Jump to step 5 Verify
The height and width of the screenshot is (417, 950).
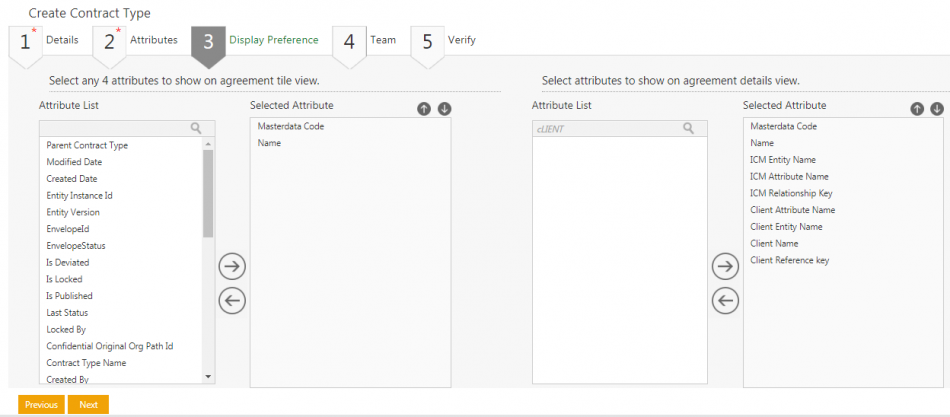pos(447,40)
